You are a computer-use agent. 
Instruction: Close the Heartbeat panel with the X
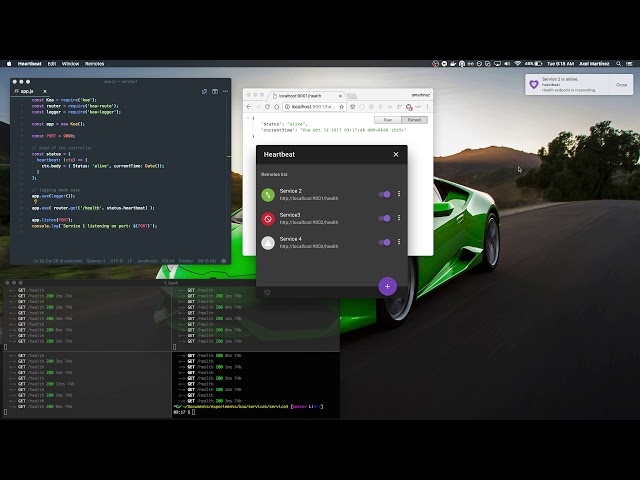396,154
